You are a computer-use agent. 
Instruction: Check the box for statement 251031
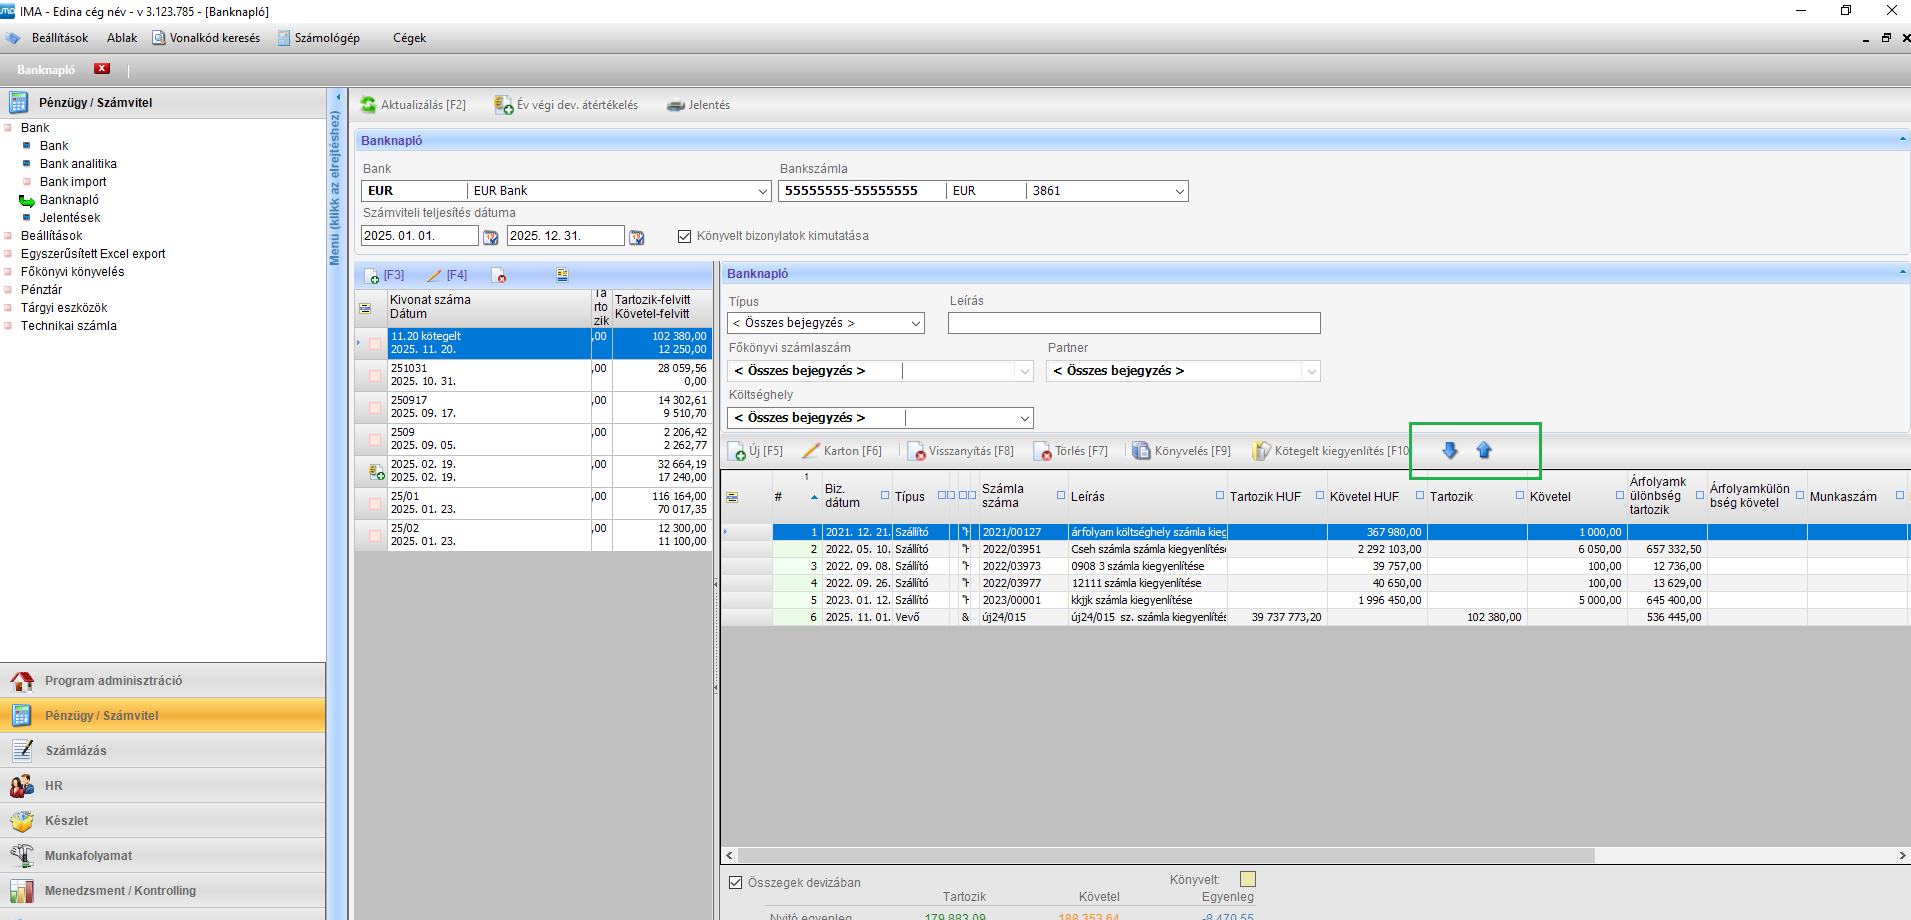coord(375,376)
